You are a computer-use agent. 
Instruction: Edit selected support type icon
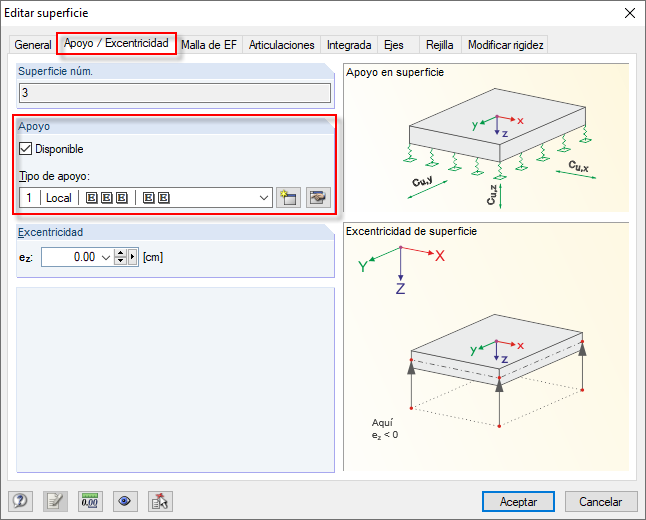point(318,198)
